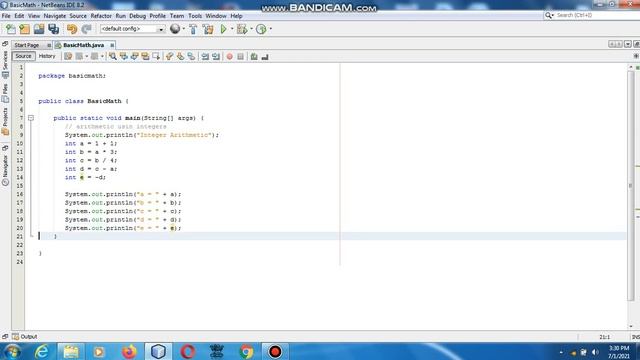Click the New Project icon
This screenshot has width=640, height=360.
25,29
